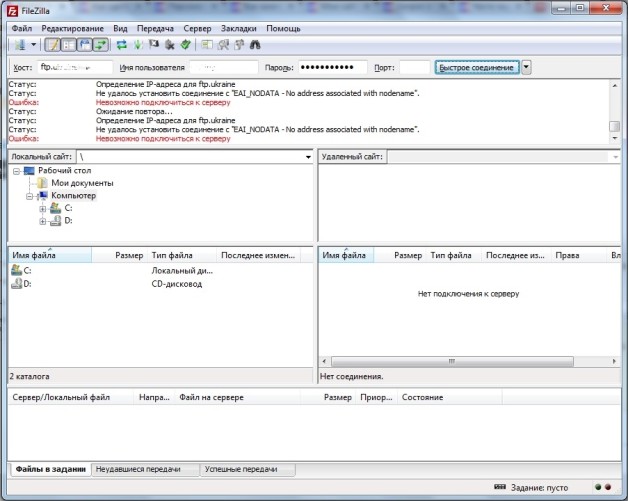The height and width of the screenshot is (501, 628).
Task: Click the binoculars search icon
Action: (x=256, y=45)
